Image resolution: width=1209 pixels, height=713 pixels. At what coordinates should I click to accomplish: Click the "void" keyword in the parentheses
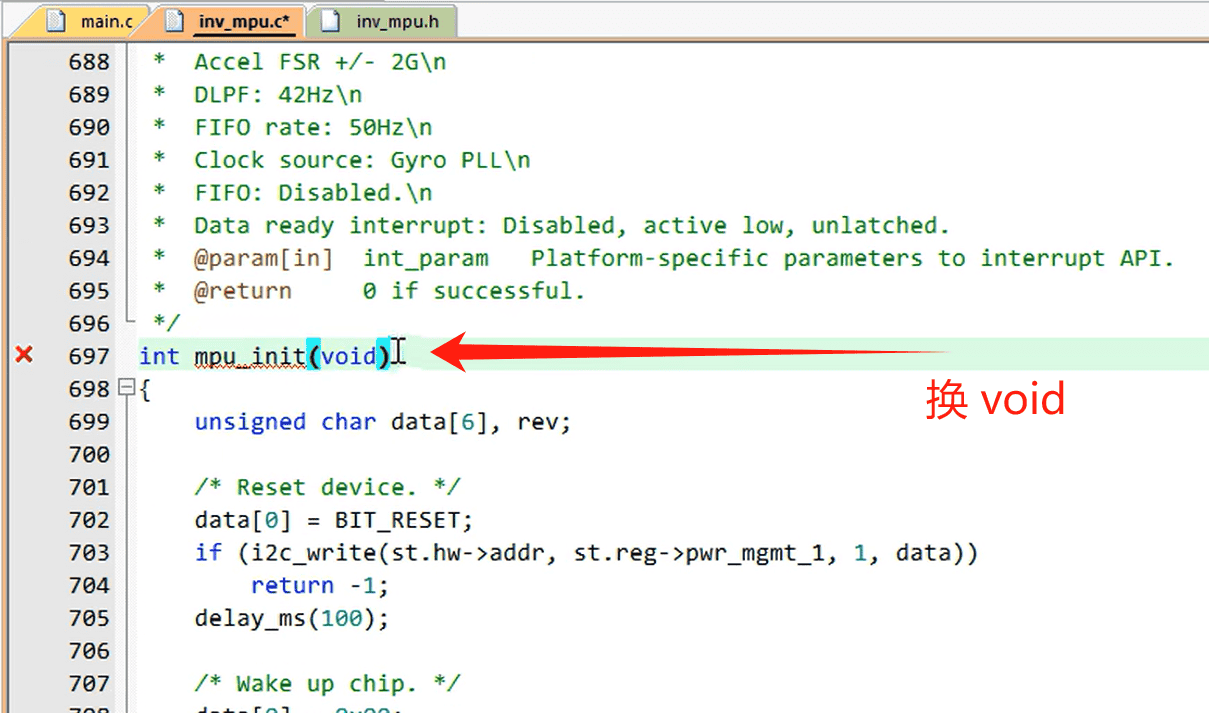pos(349,356)
